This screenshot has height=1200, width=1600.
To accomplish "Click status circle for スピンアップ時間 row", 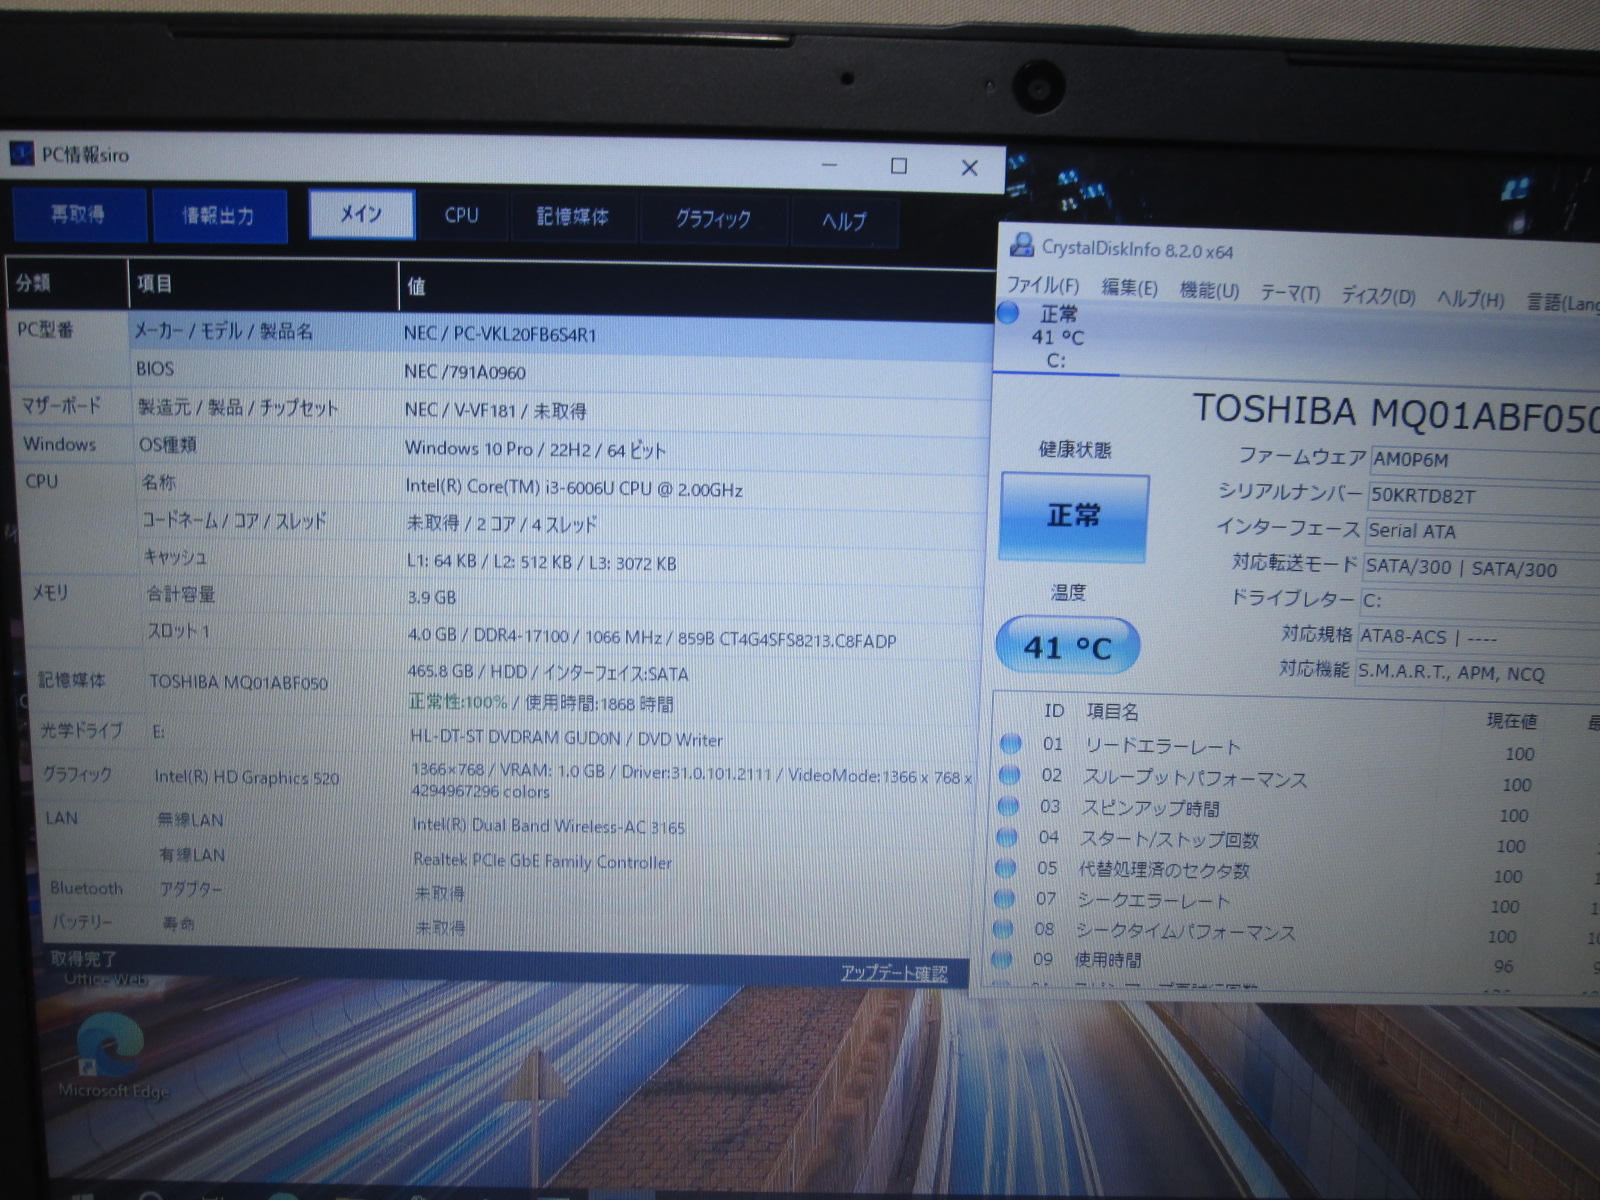I will click(1008, 806).
